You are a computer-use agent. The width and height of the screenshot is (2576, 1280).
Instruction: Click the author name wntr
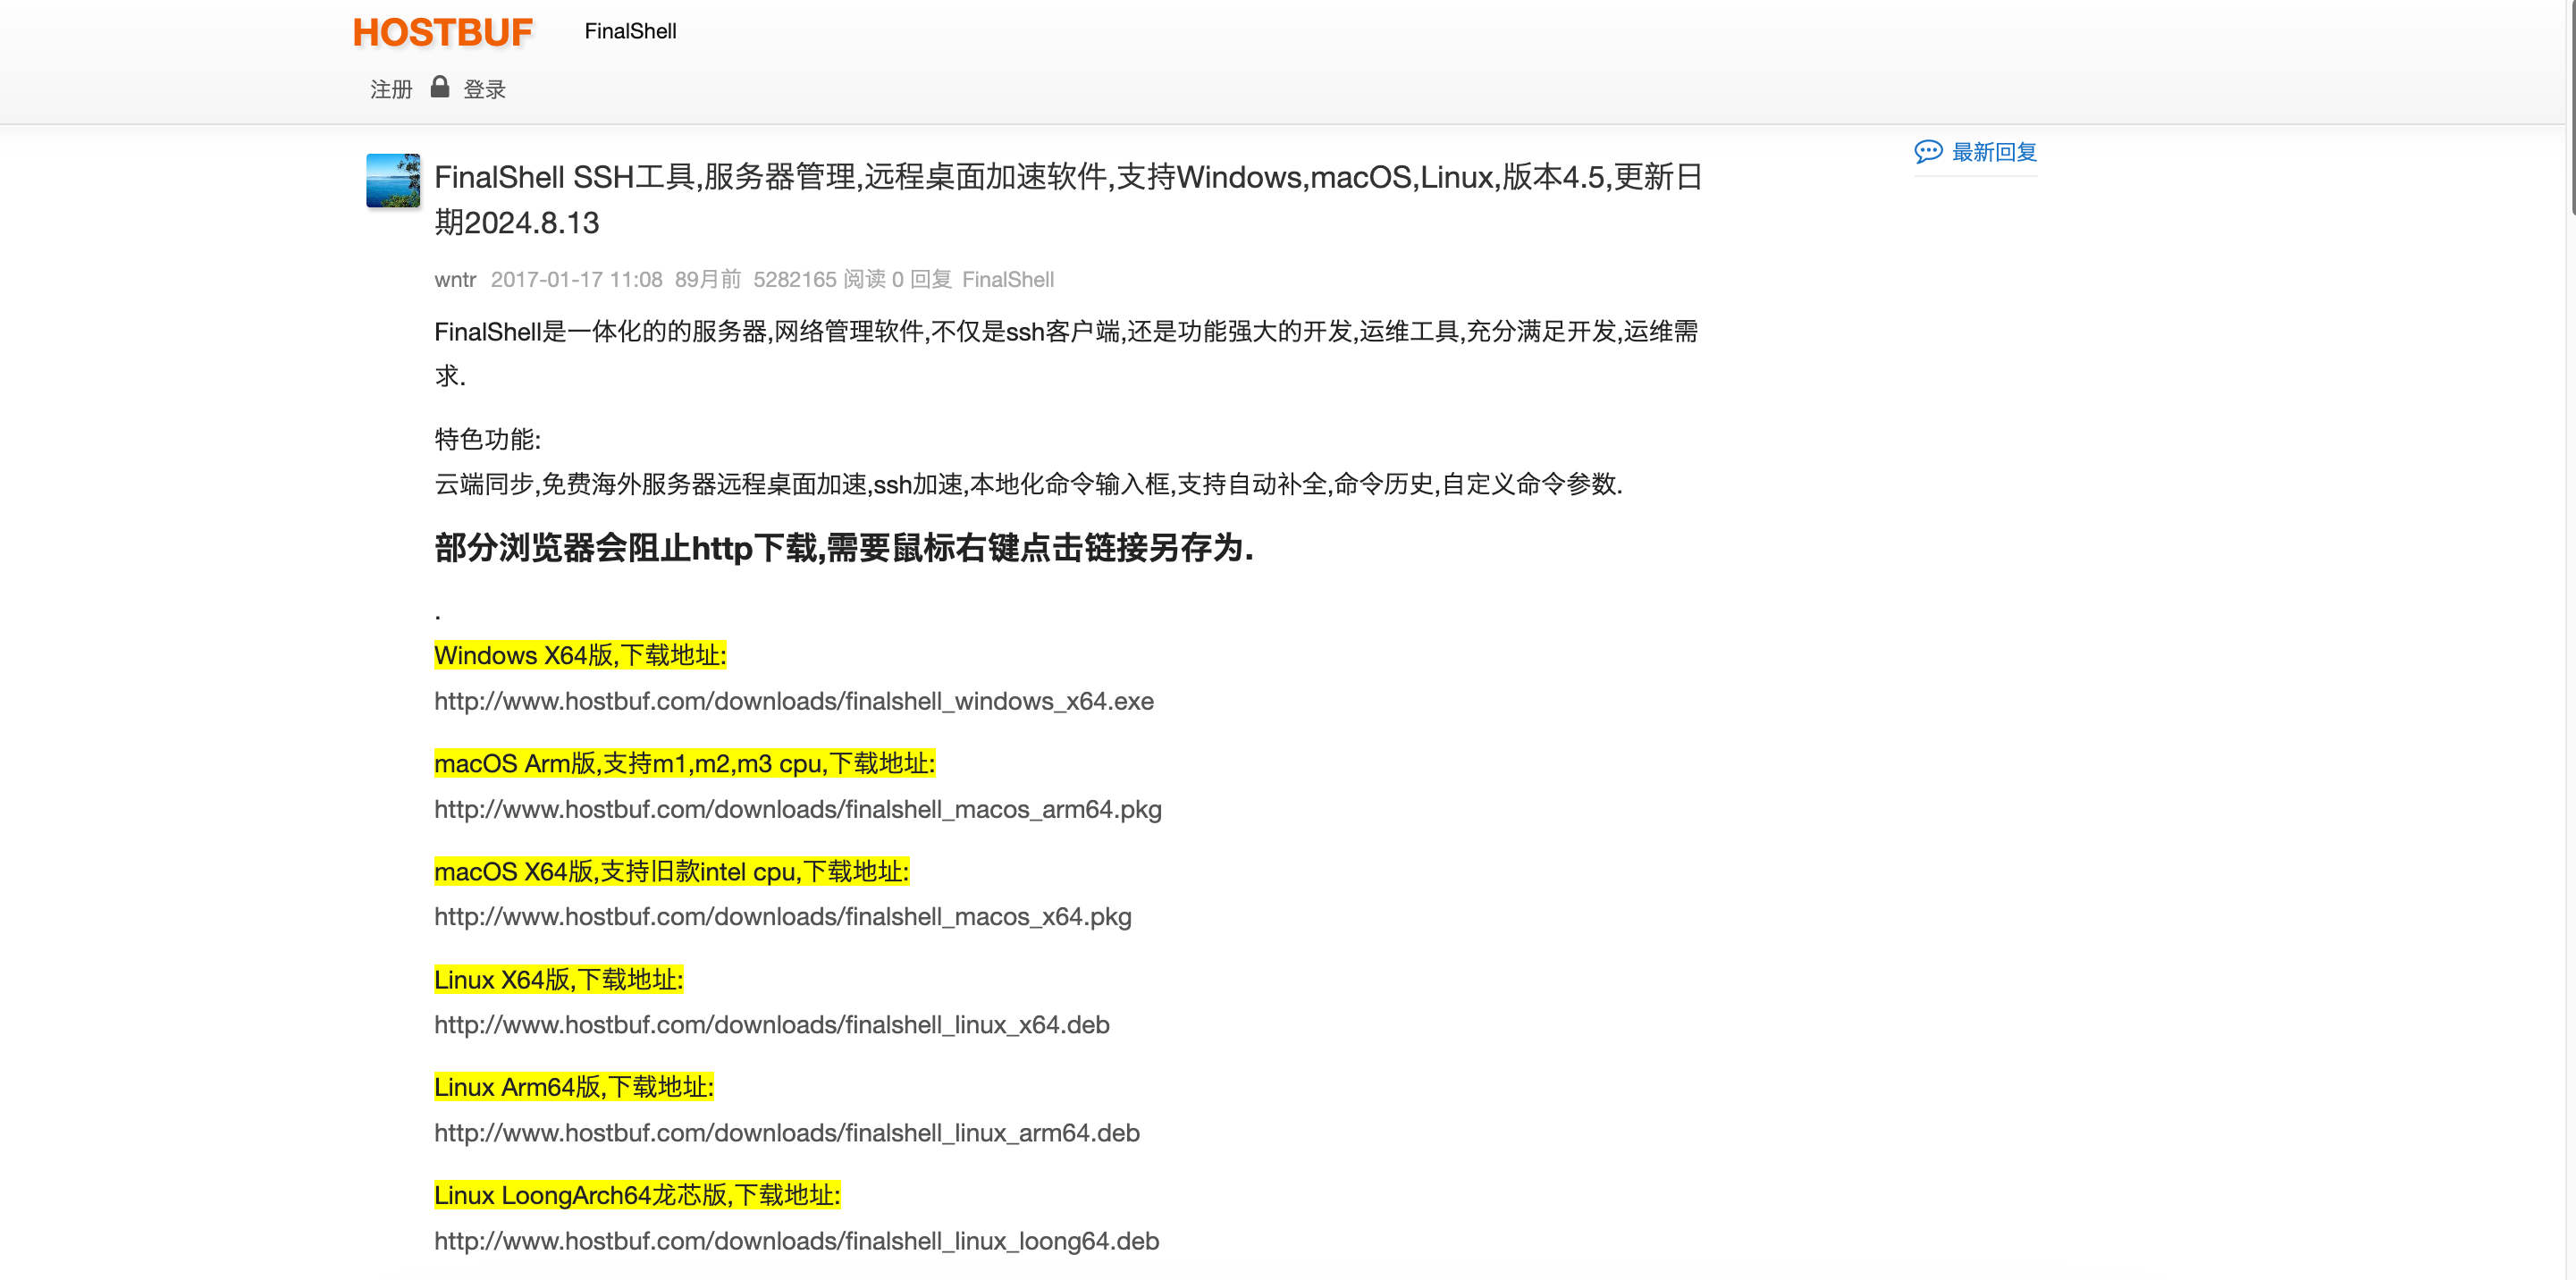455,280
